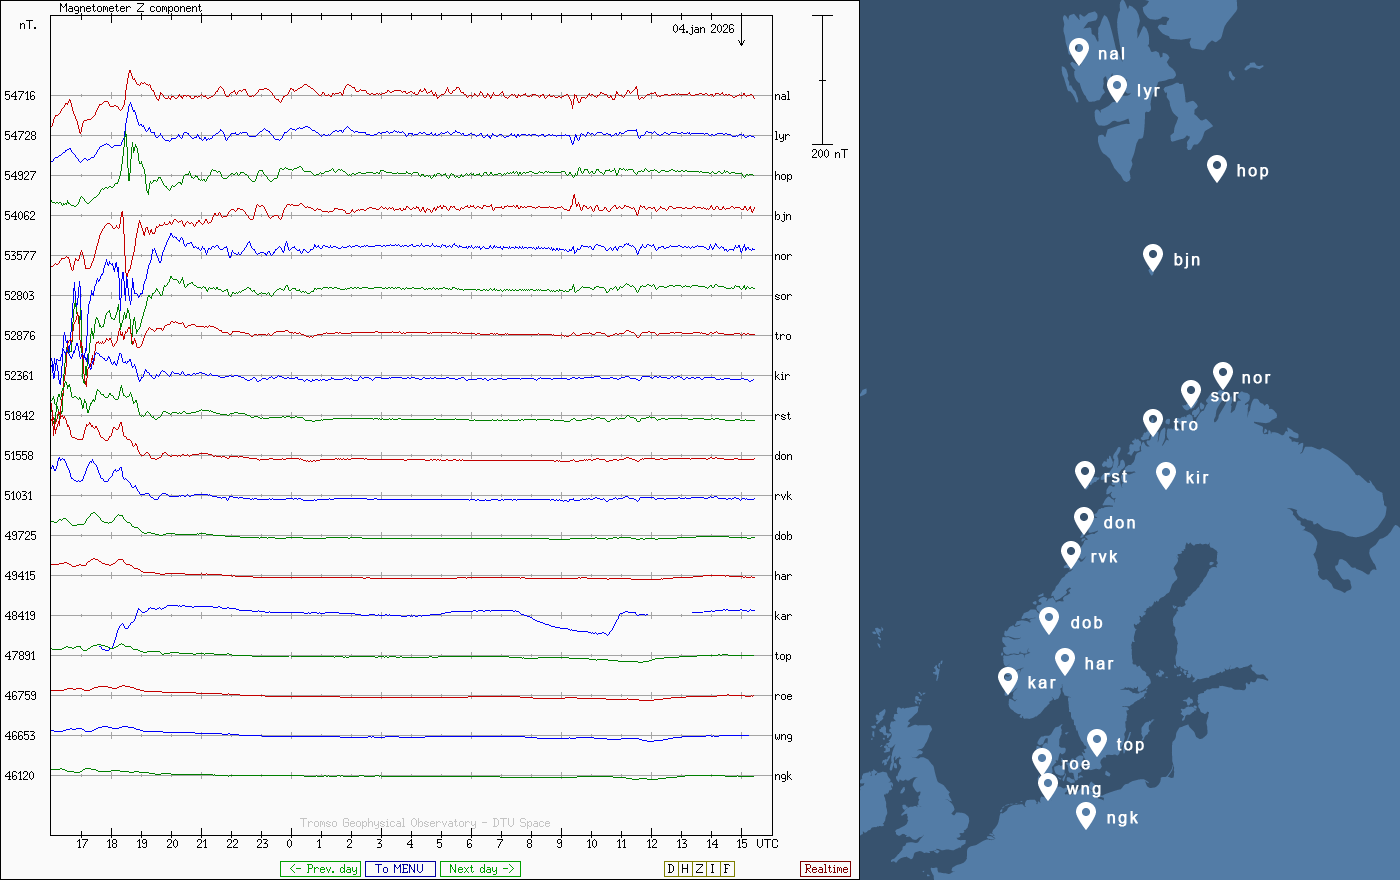Click the nal station map pin
The height and width of the screenshot is (880, 1400).
tap(1078, 51)
